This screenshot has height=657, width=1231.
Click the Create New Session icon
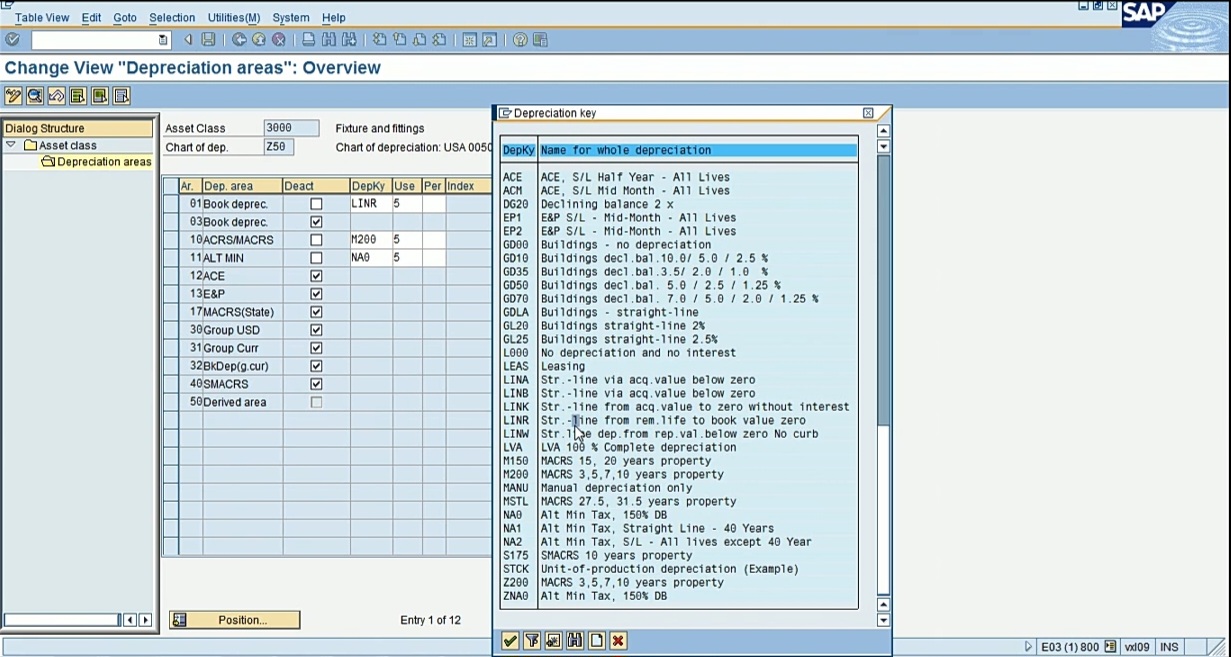coord(469,40)
